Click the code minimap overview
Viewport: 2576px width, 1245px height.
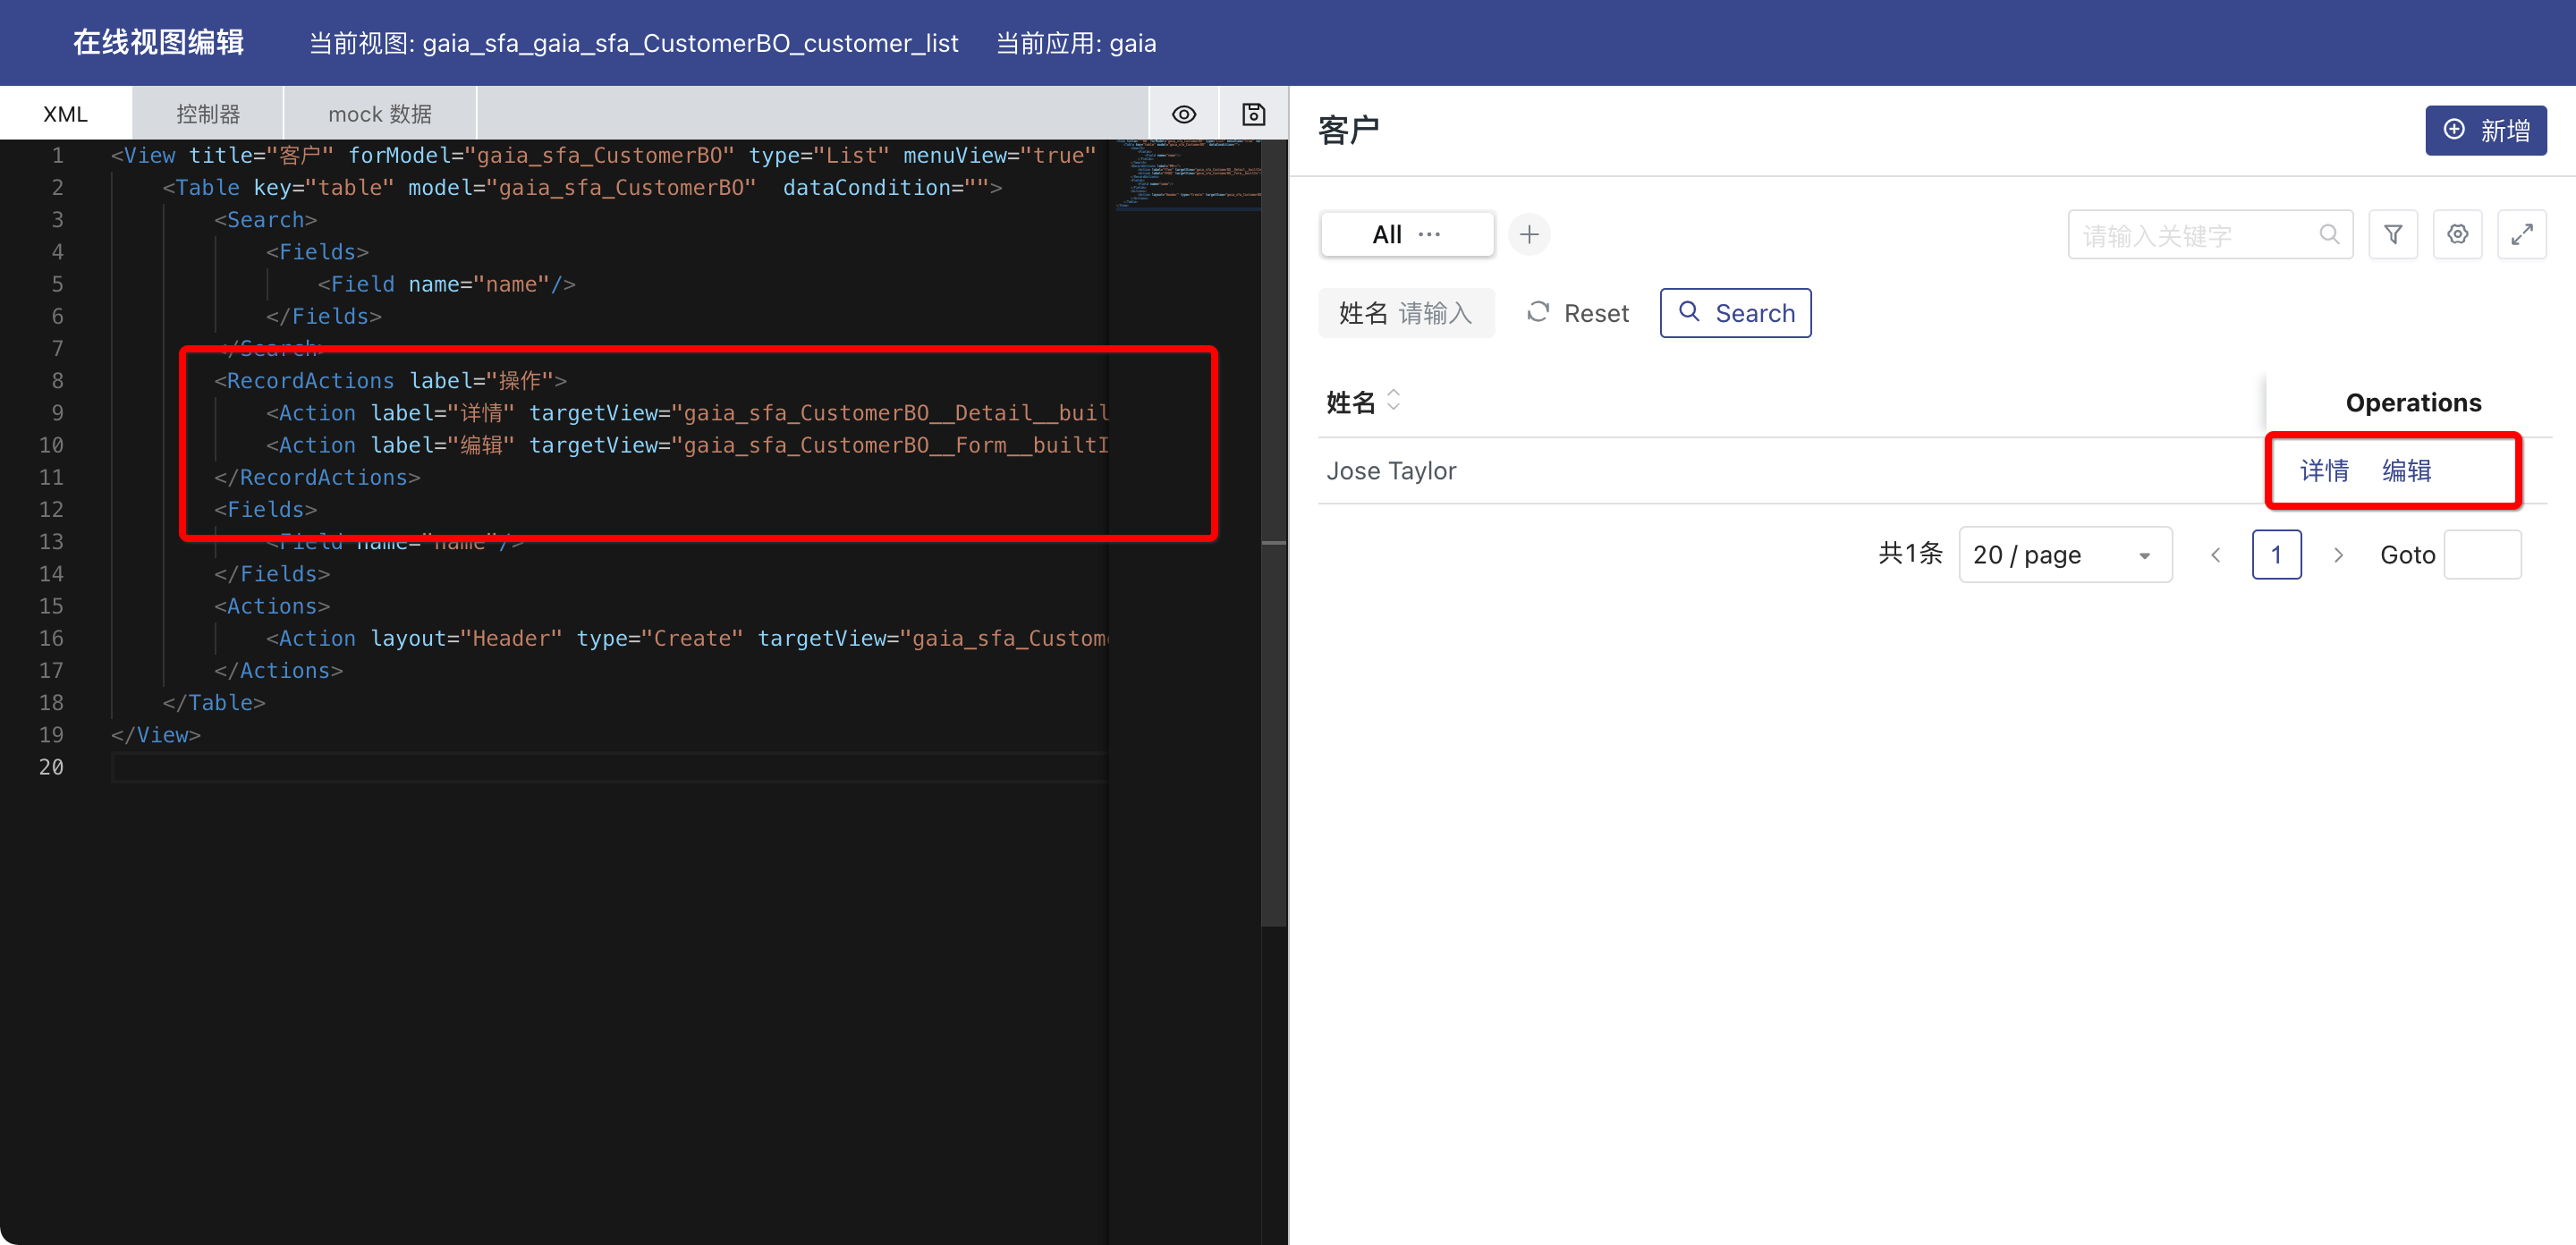(1187, 175)
